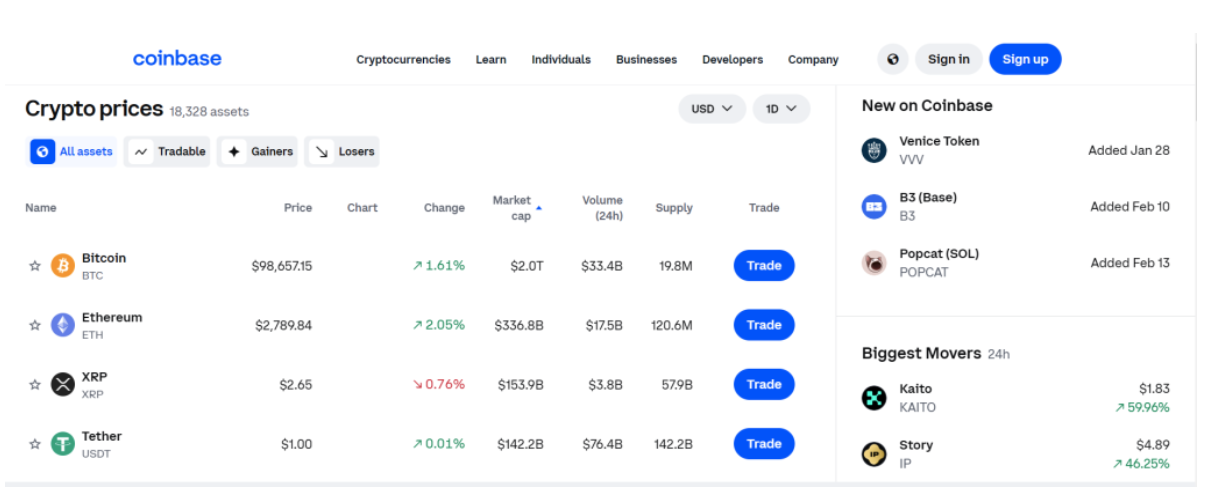Click Trade button for XRP
Screen dimensions: 1205x491
764,384
